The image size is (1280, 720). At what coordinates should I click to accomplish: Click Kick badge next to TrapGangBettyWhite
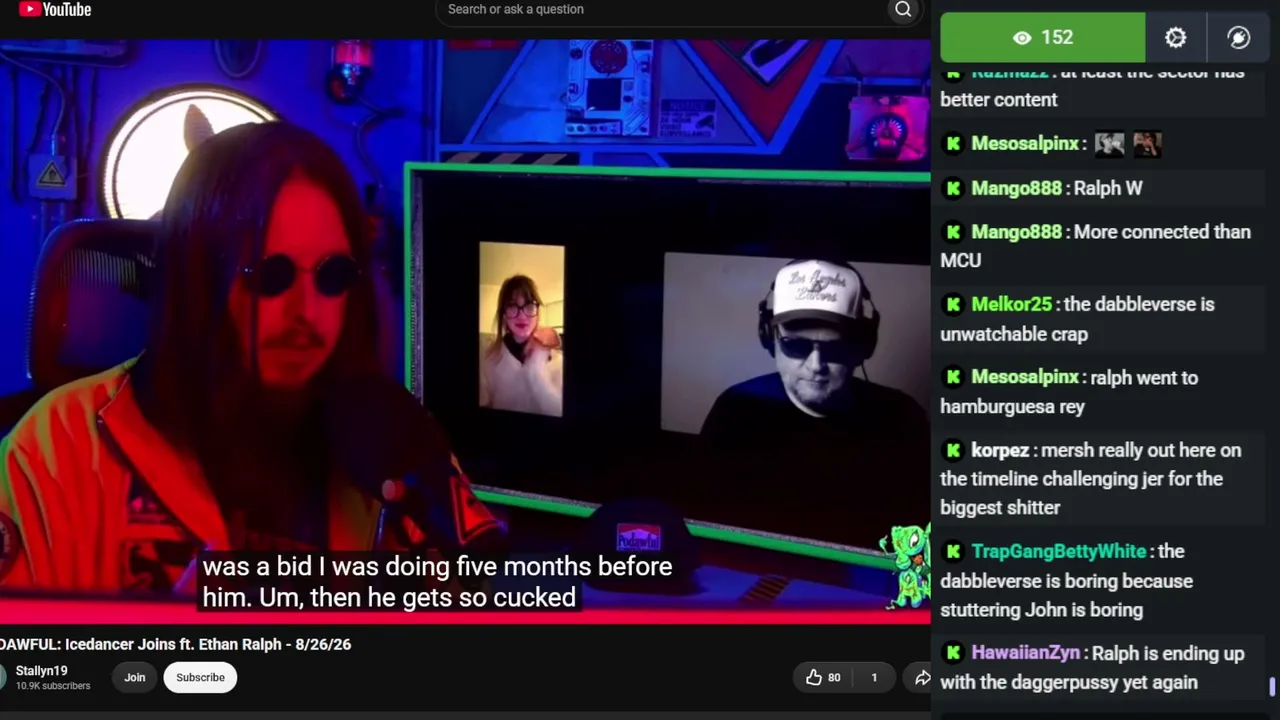pos(953,551)
